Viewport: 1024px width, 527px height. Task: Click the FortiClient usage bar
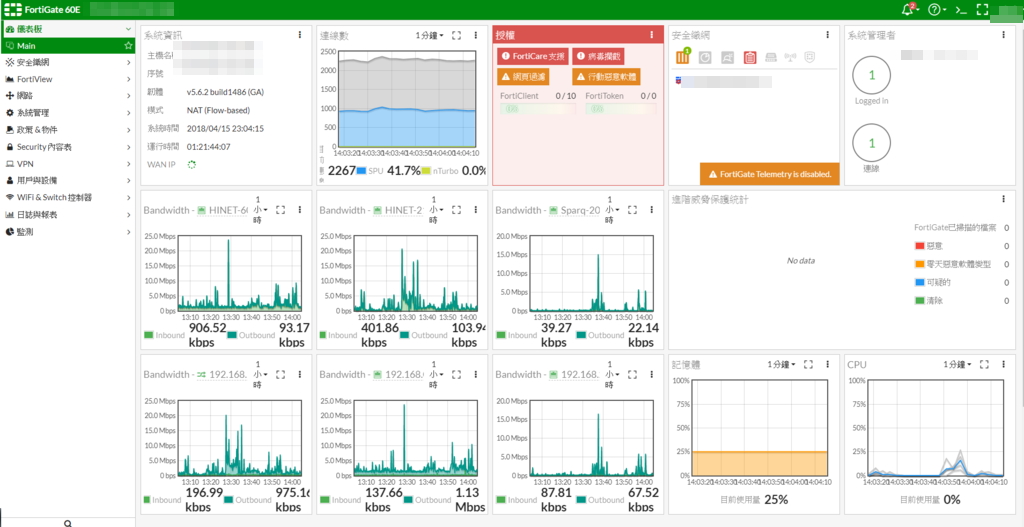point(537,109)
